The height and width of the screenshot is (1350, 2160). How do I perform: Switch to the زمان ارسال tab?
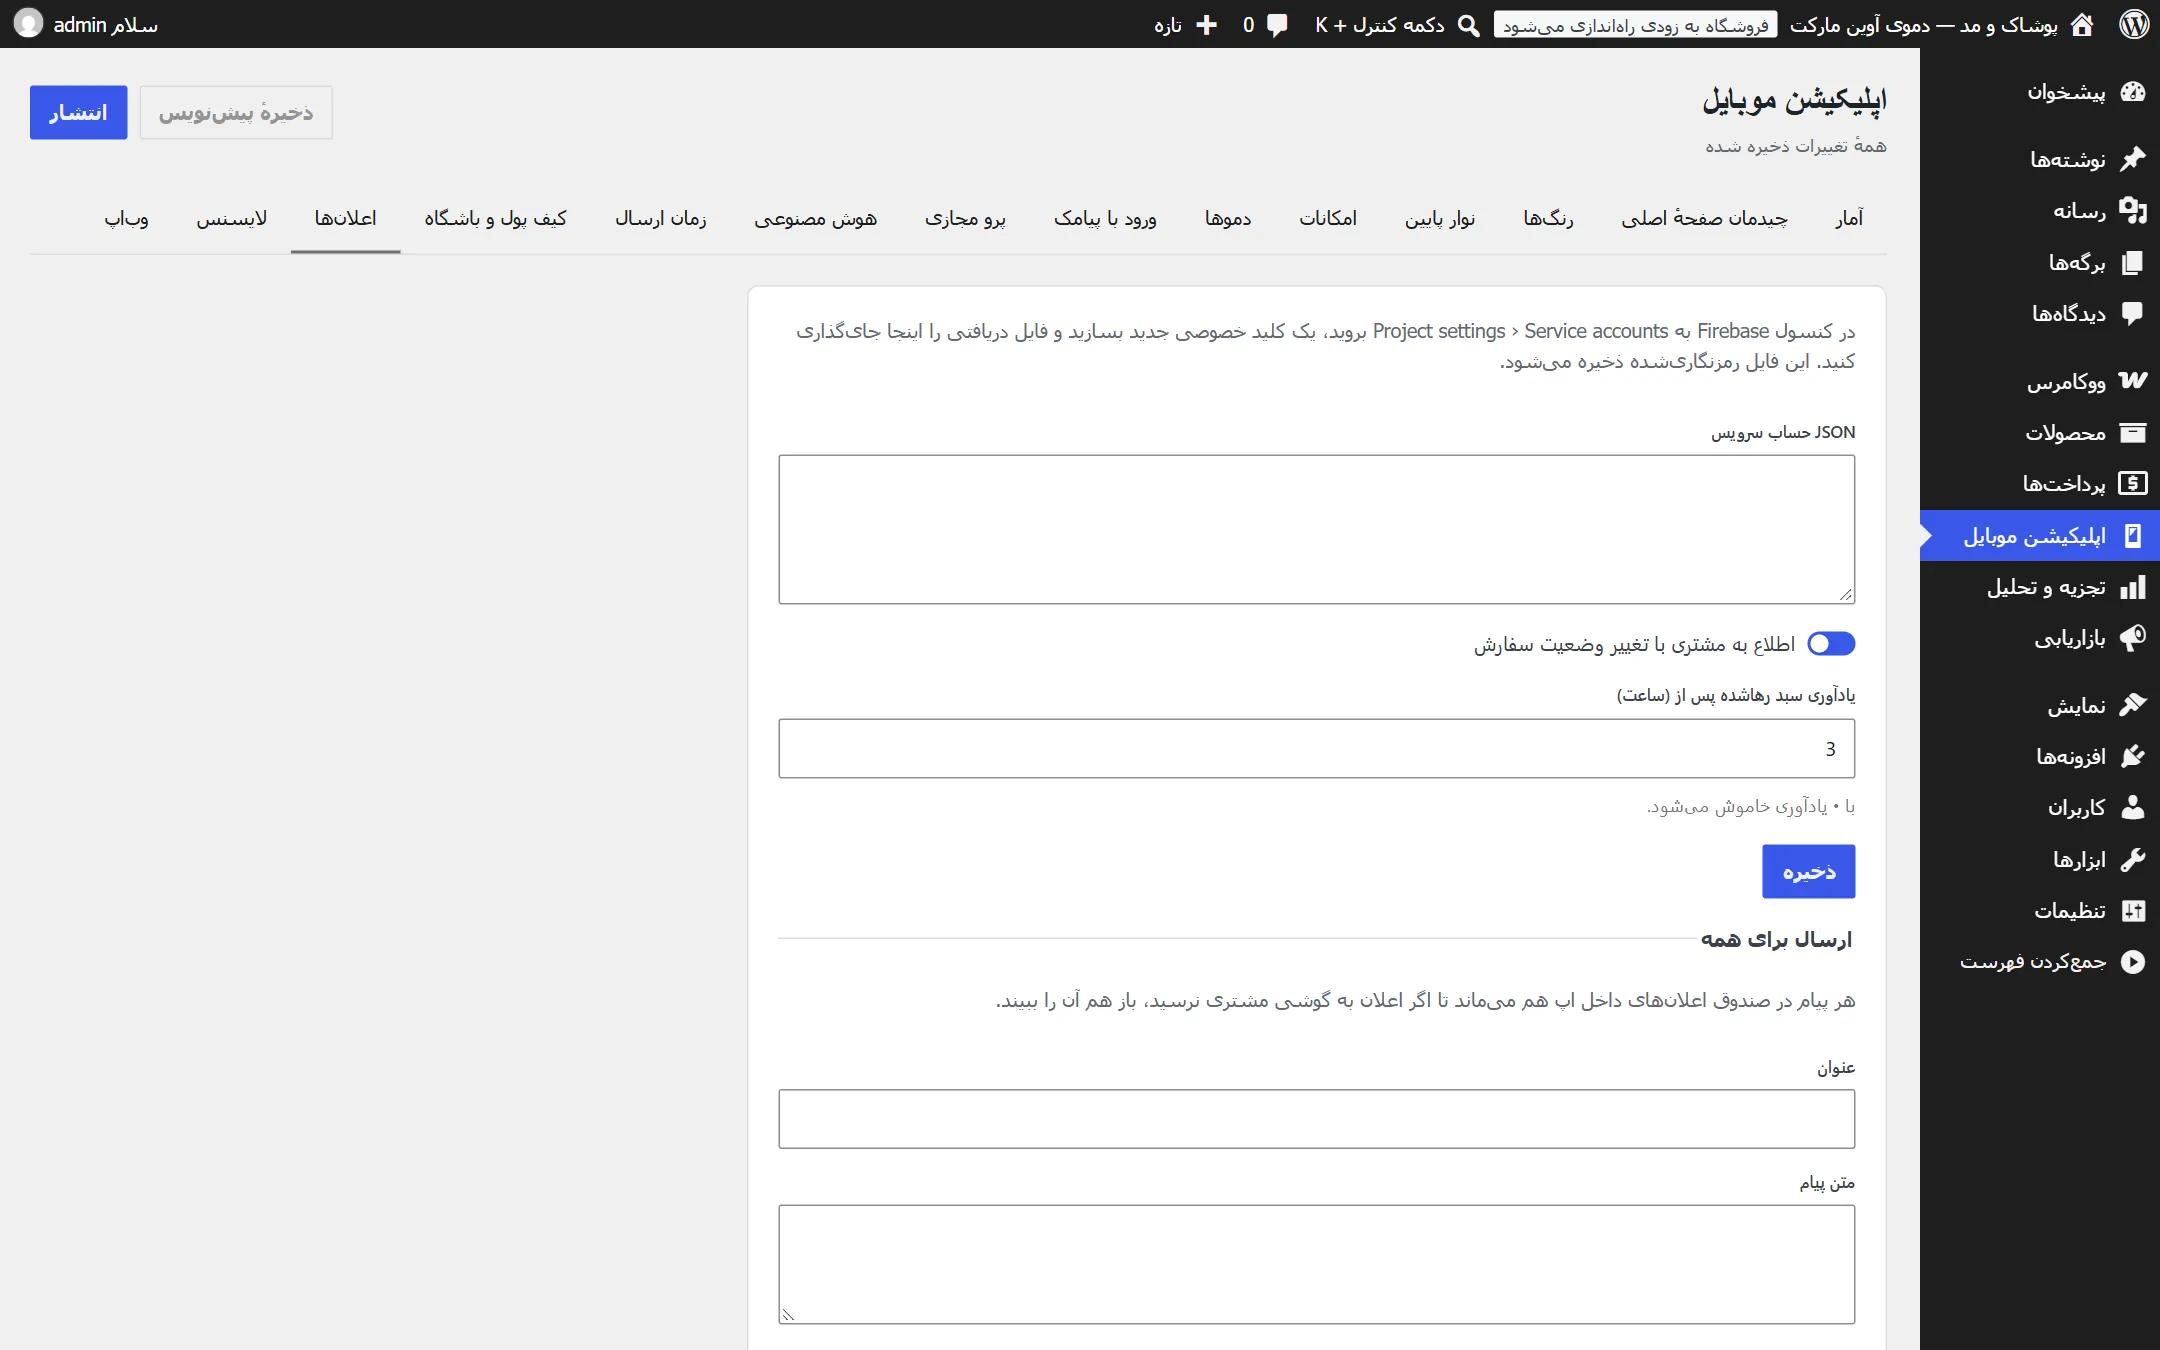[x=660, y=218]
